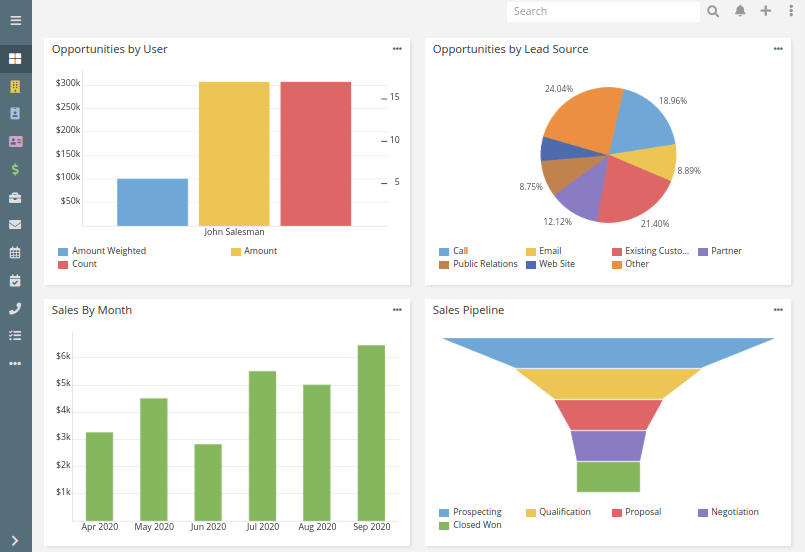Toggle the Other lead source legend entry
This screenshot has height=552, width=805.
tap(630, 264)
